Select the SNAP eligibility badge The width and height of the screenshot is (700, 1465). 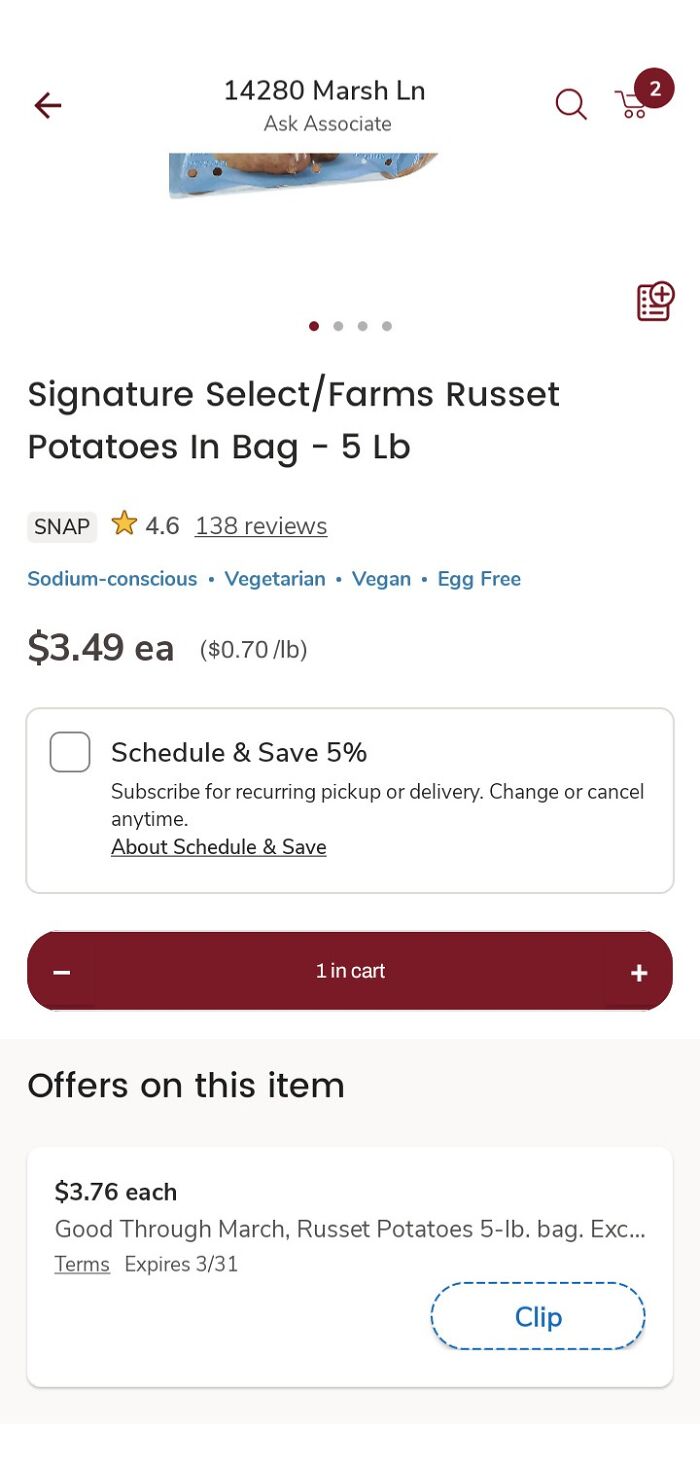pyautogui.click(x=61, y=526)
